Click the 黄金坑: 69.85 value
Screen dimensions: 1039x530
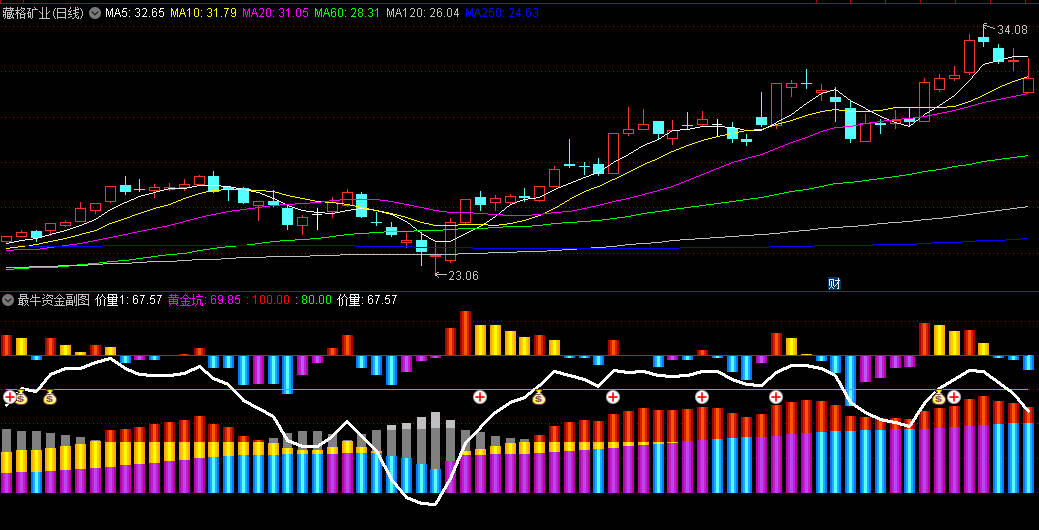coord(203,300)
